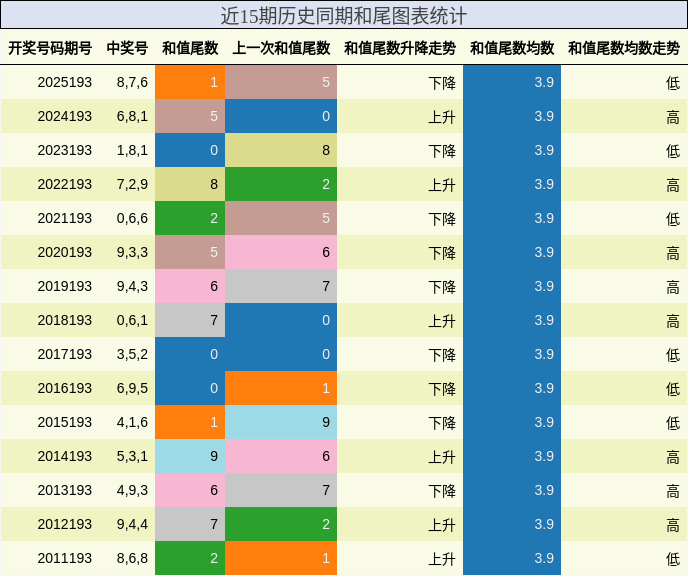Image resolution: width=688 pixels, height=576 pixels.
Task: Click 高 in row 2012193
Action: pyautogui.click(x=673, y=525)
